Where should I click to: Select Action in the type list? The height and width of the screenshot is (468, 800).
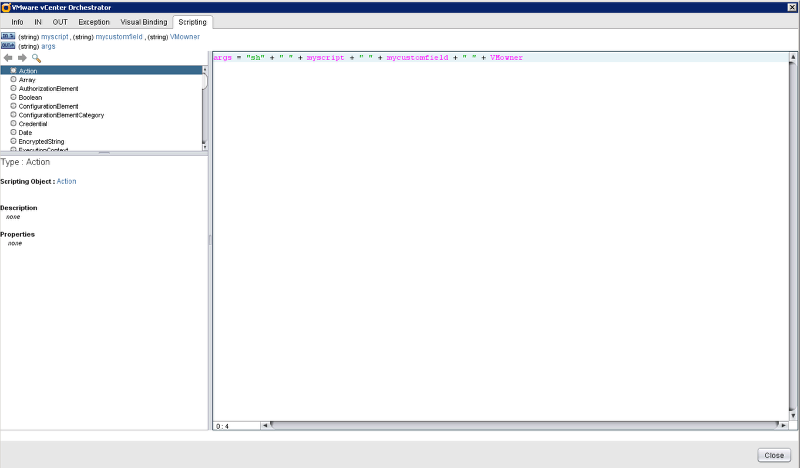[x=28, y=71]
